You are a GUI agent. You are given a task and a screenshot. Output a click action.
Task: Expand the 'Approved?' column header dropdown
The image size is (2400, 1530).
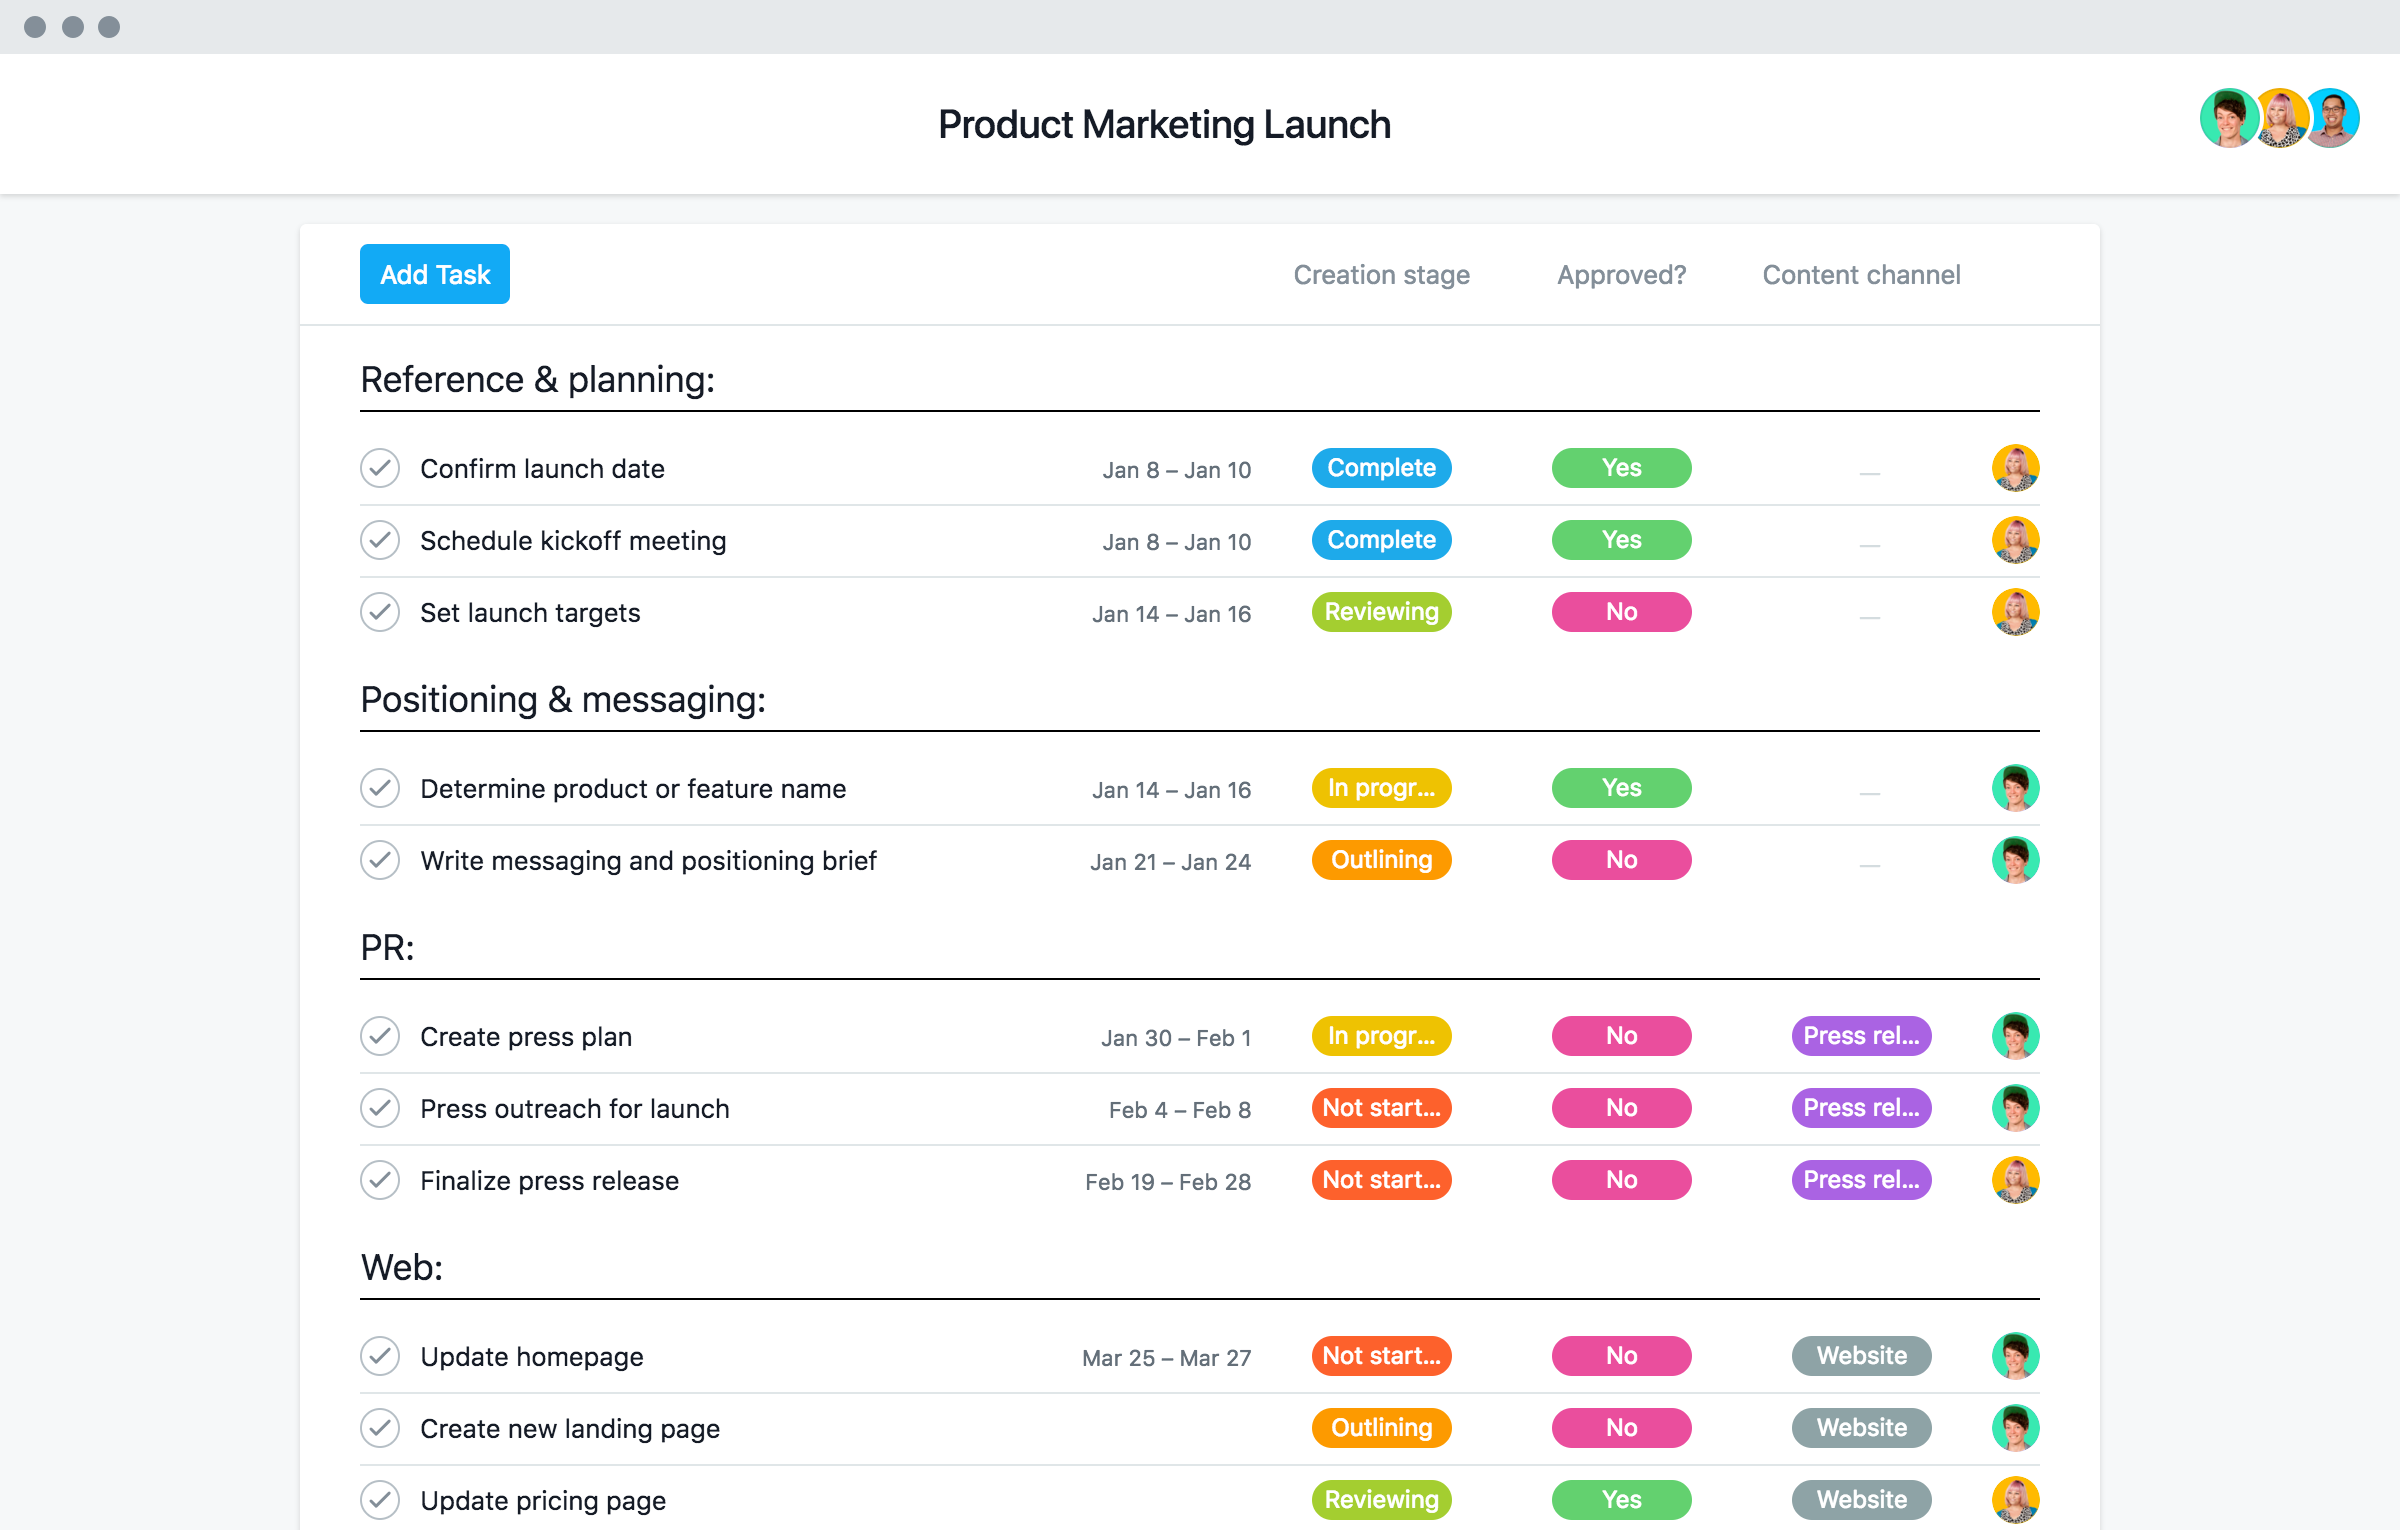click(1622, 275)
